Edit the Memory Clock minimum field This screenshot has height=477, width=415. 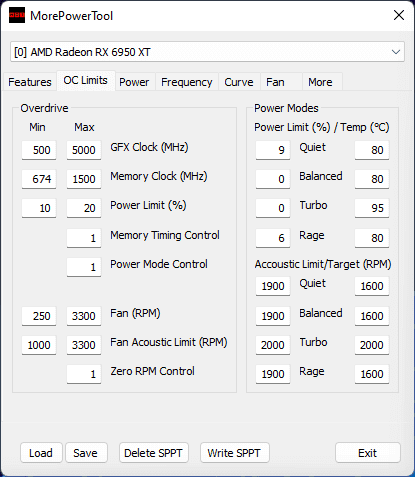pyautogui.click(x=39, y=179)
